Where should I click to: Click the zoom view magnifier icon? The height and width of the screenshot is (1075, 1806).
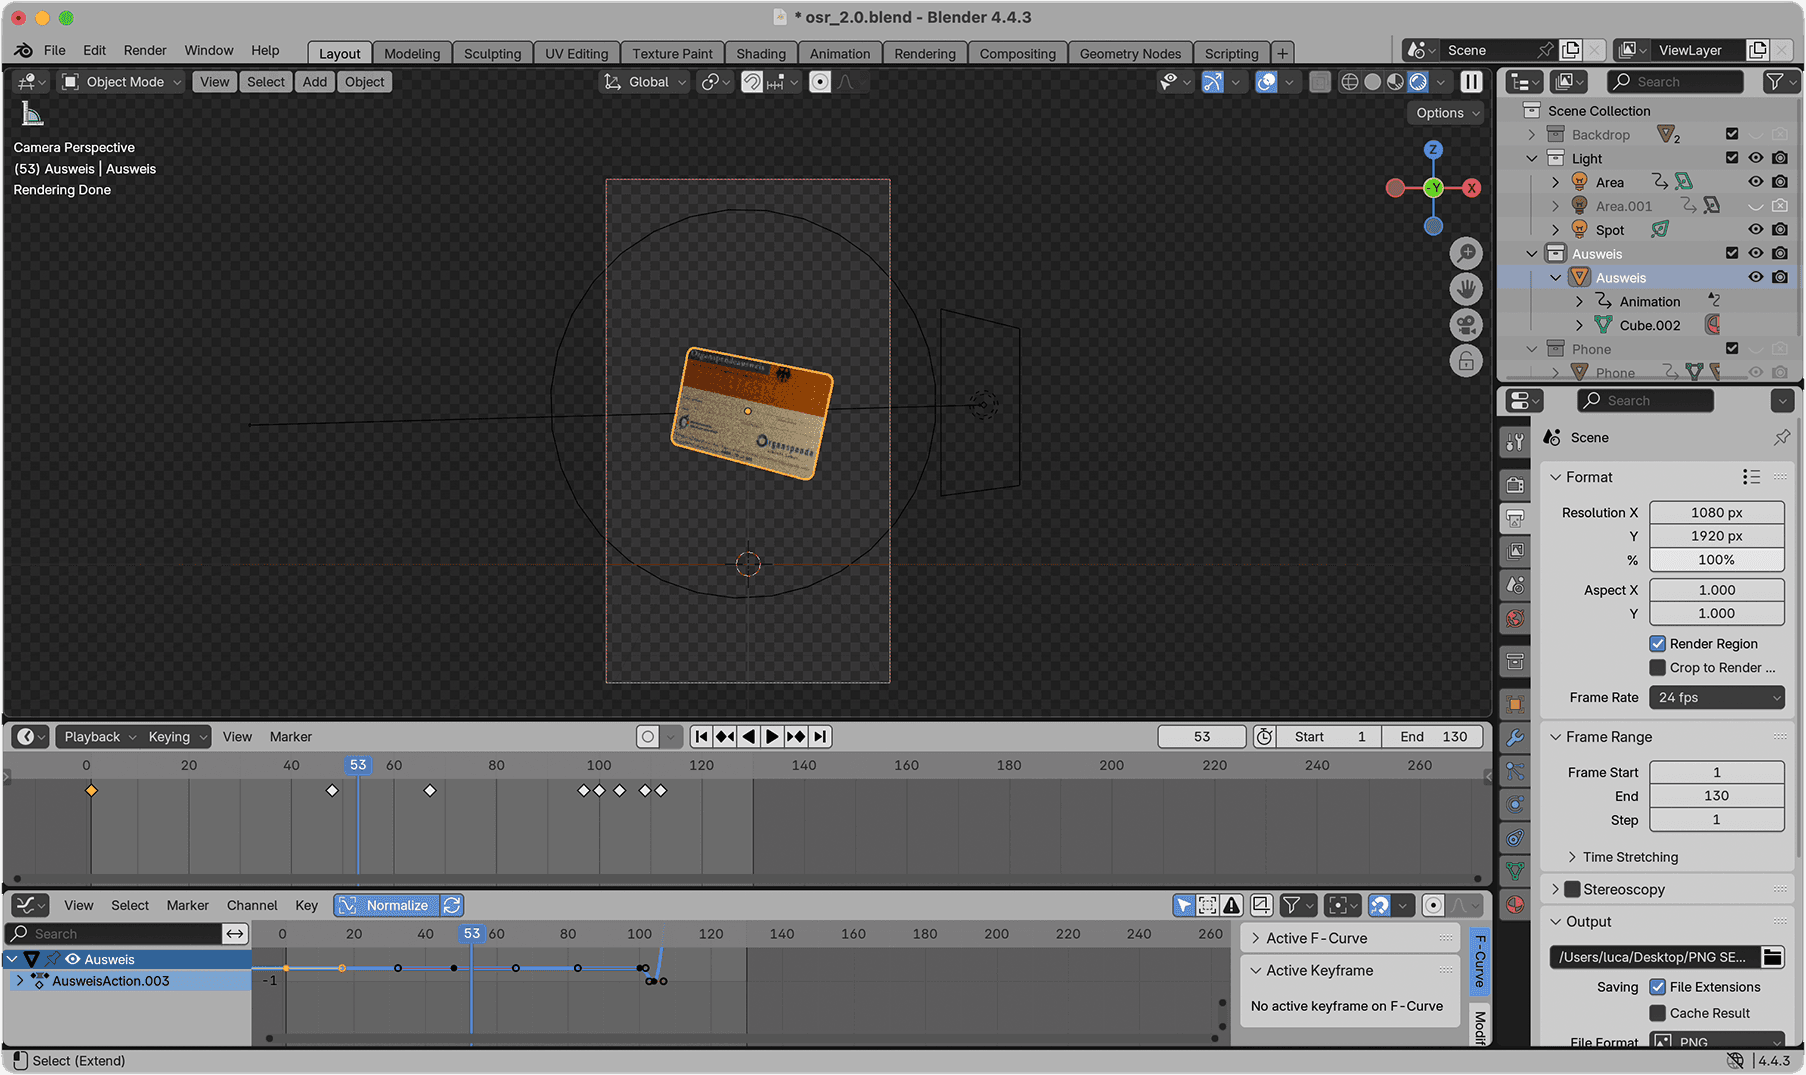pyautogui.click(x=1466, y=254)
